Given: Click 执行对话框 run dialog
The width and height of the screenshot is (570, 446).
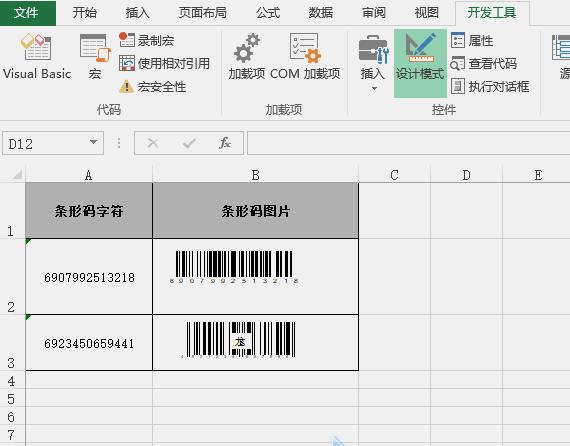Looking at the screenshot, I should pos(490,87).
